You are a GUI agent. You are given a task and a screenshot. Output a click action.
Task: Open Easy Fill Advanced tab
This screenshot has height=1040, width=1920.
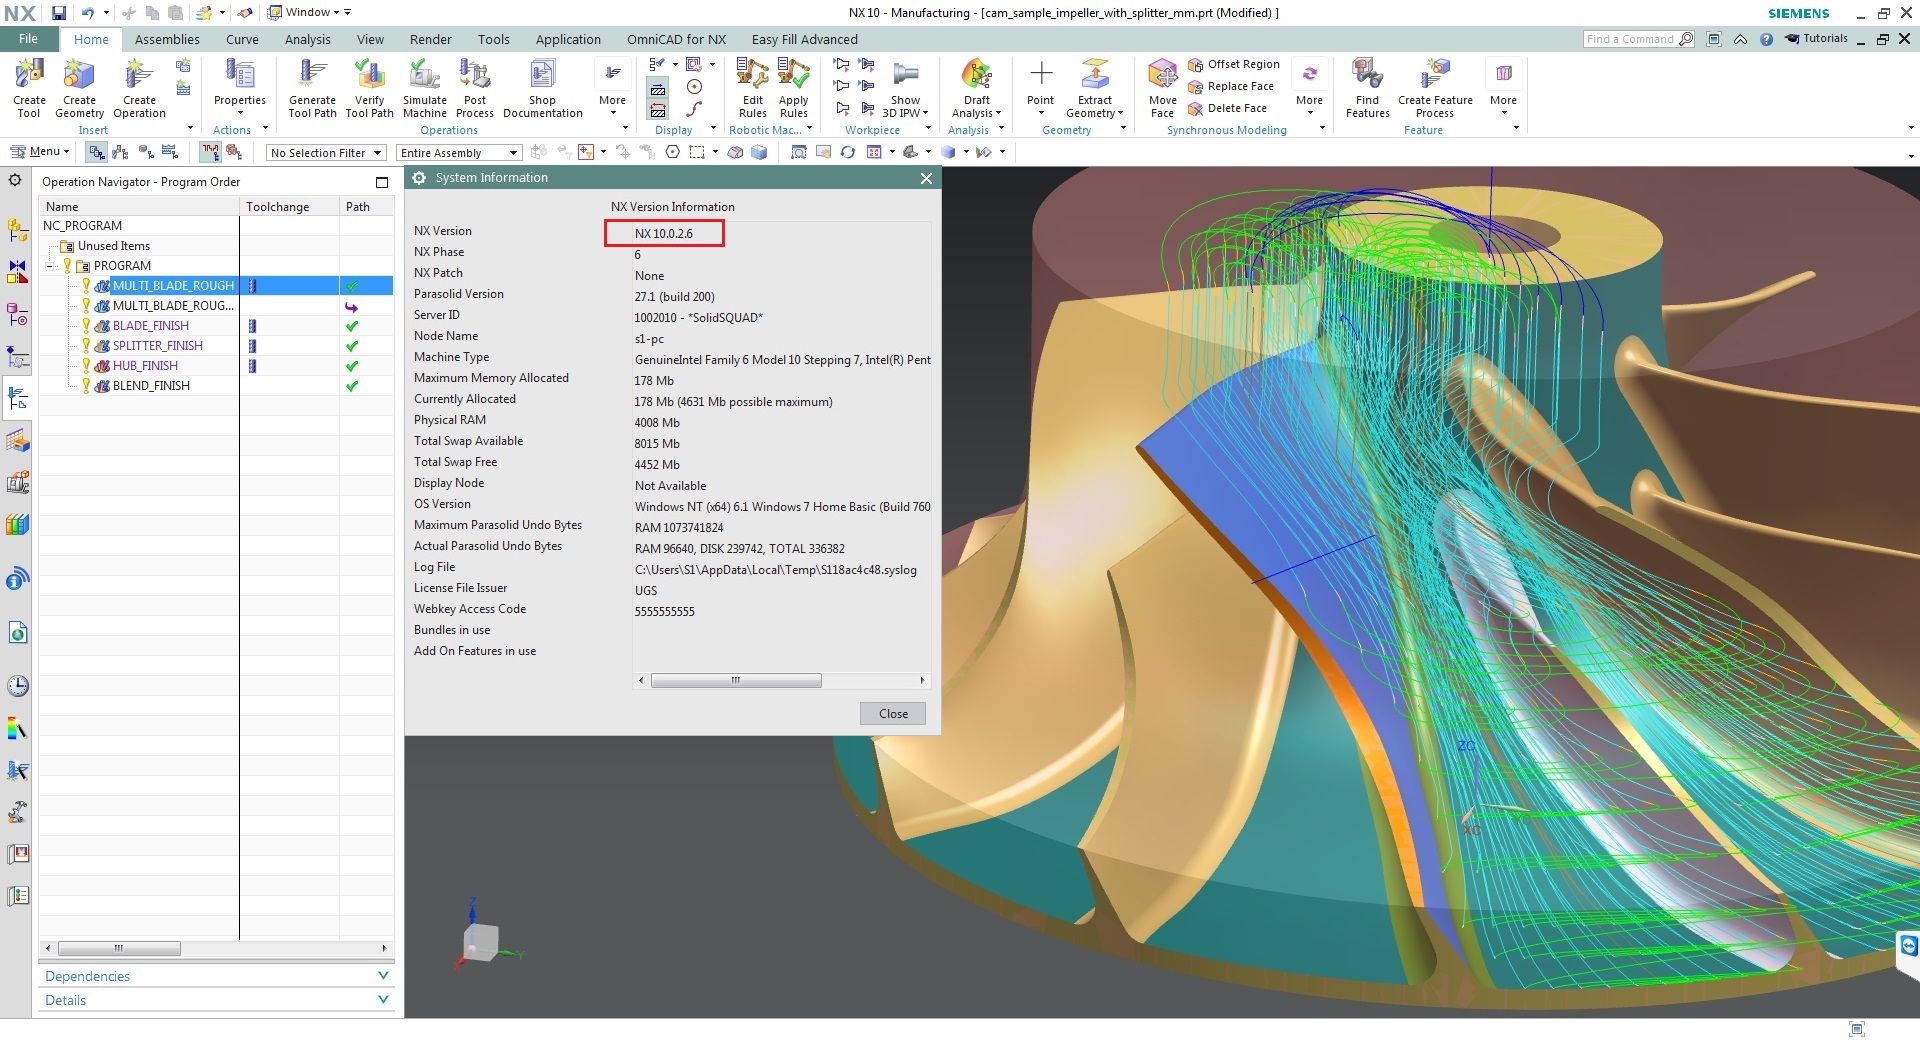pos(804,40)
